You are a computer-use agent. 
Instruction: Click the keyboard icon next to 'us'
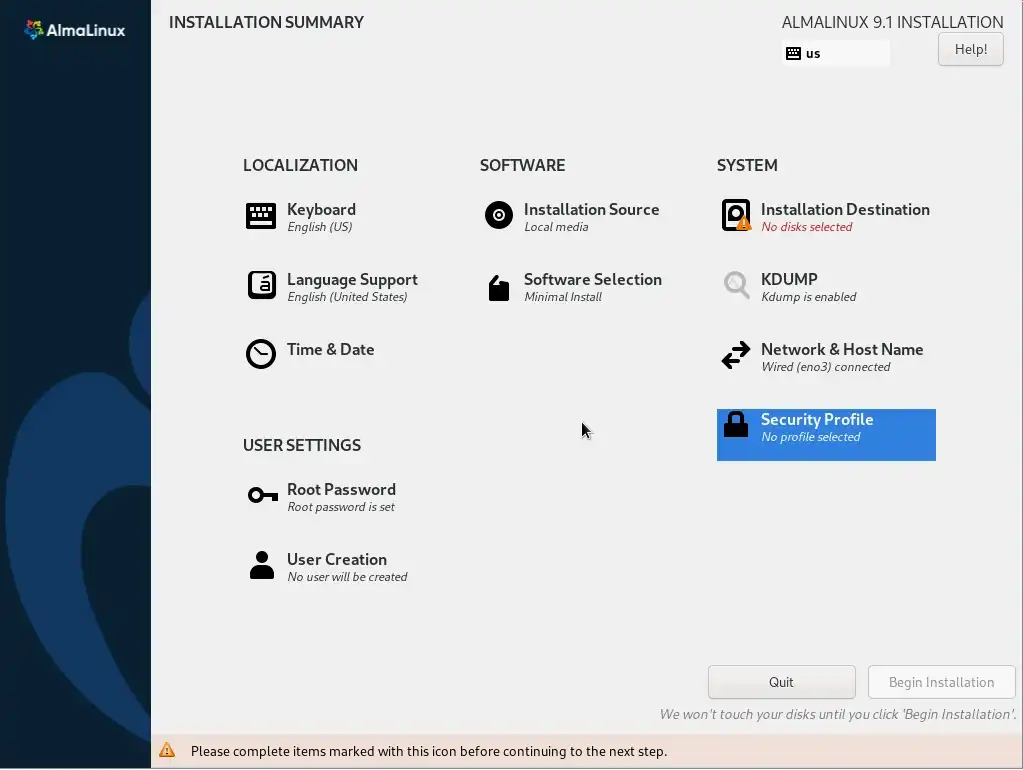(x=793, y=54)
